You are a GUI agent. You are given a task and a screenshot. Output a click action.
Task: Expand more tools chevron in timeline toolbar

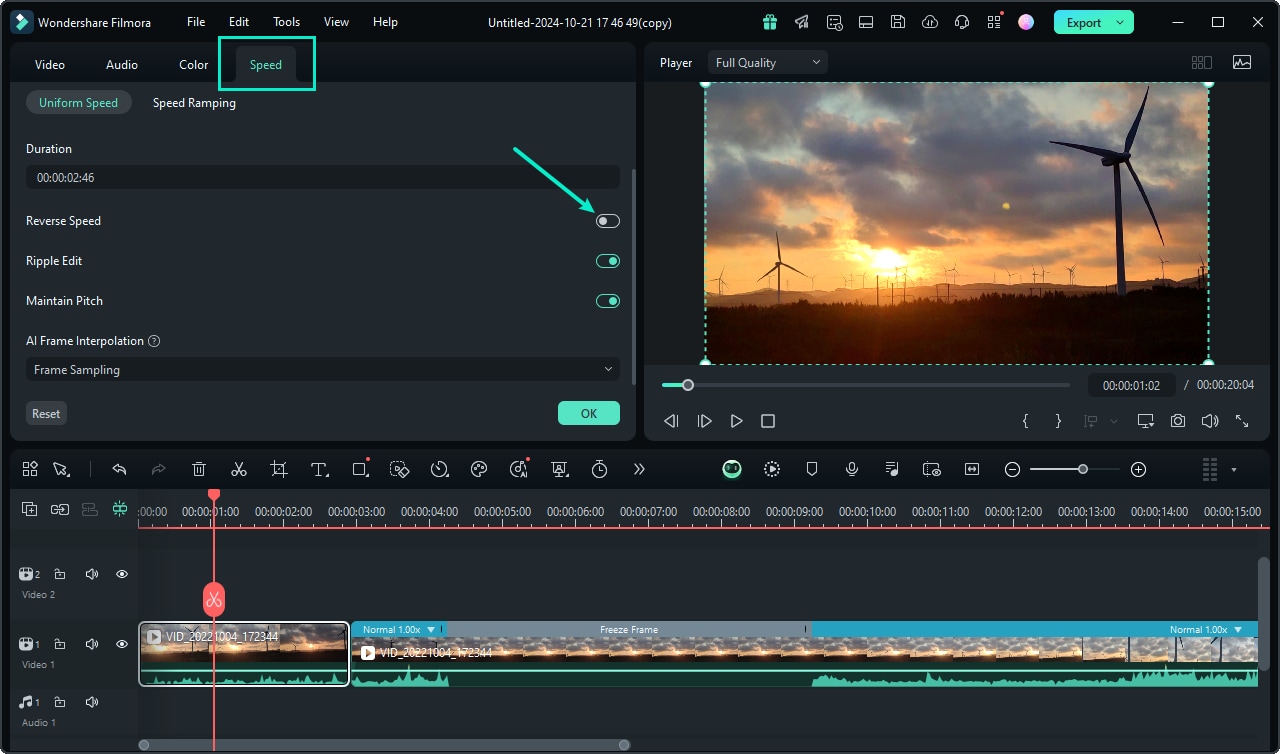[x=639, y=469]
